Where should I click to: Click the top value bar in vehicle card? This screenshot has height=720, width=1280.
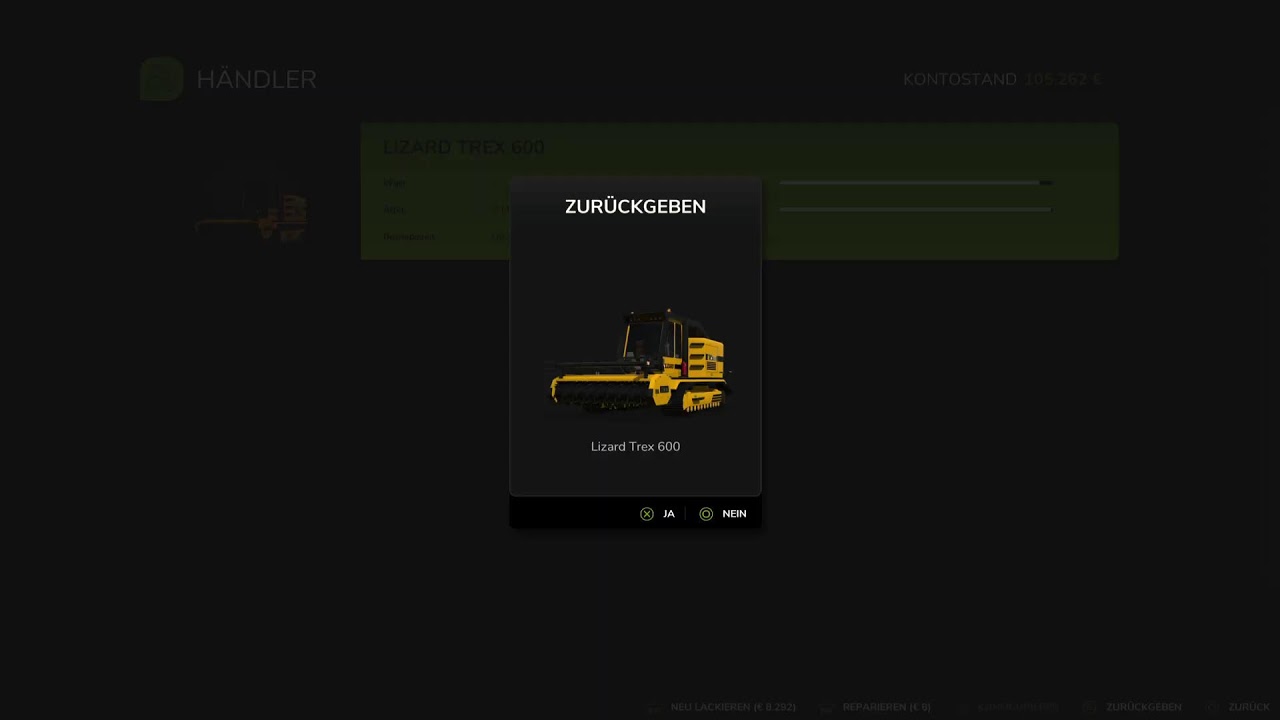coord(915,183)
